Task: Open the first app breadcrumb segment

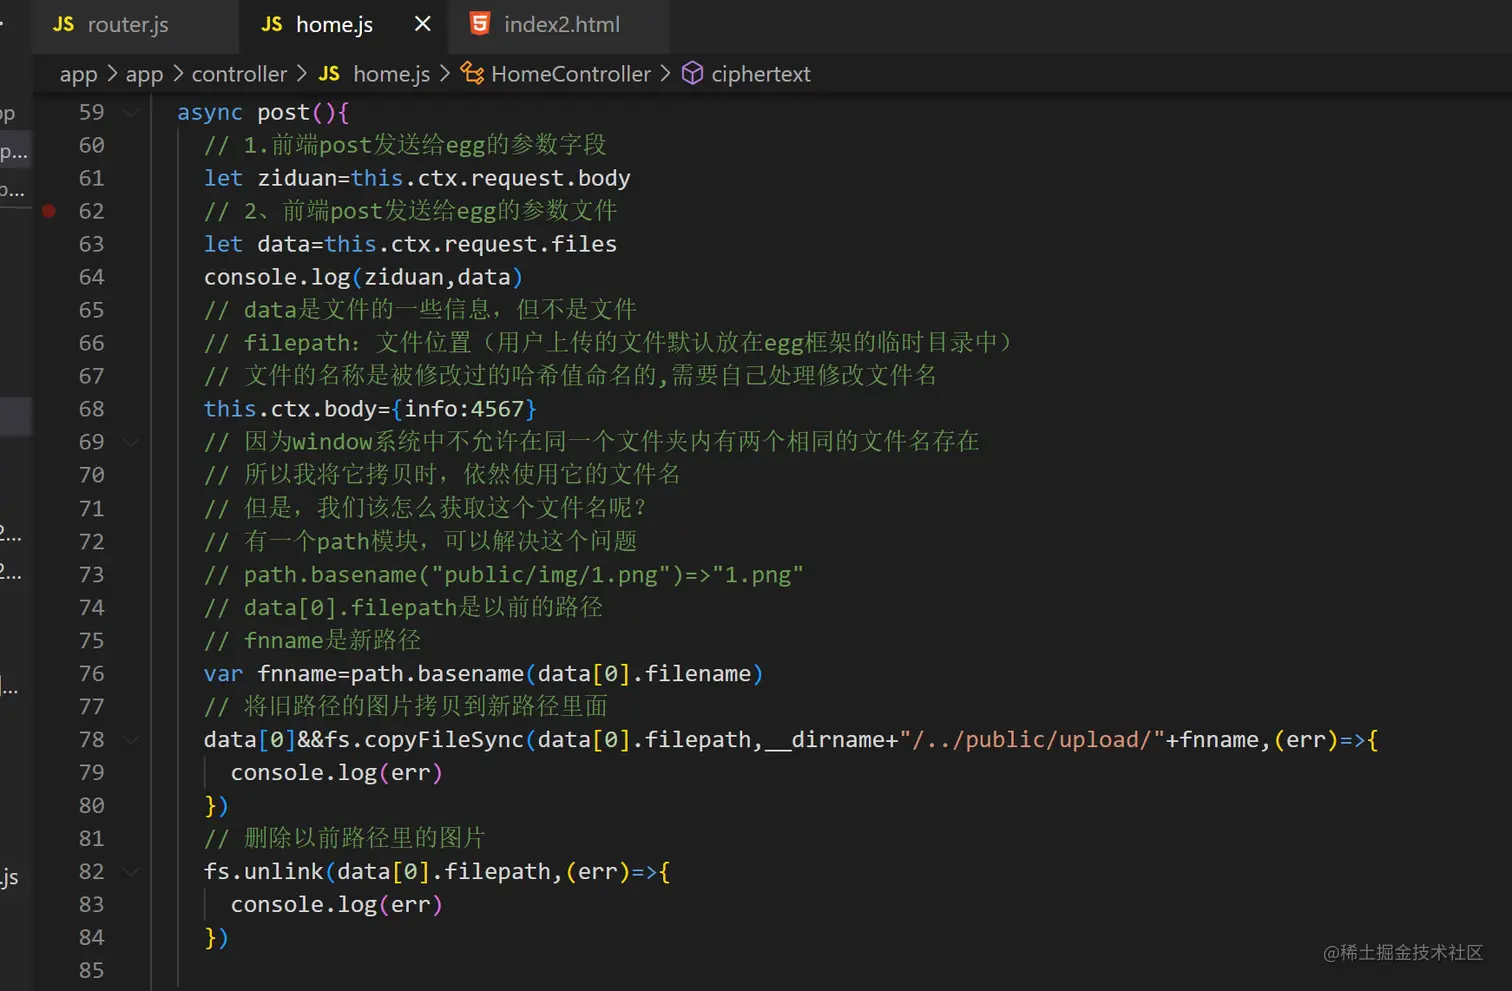Action: click(x=79, y=74)
